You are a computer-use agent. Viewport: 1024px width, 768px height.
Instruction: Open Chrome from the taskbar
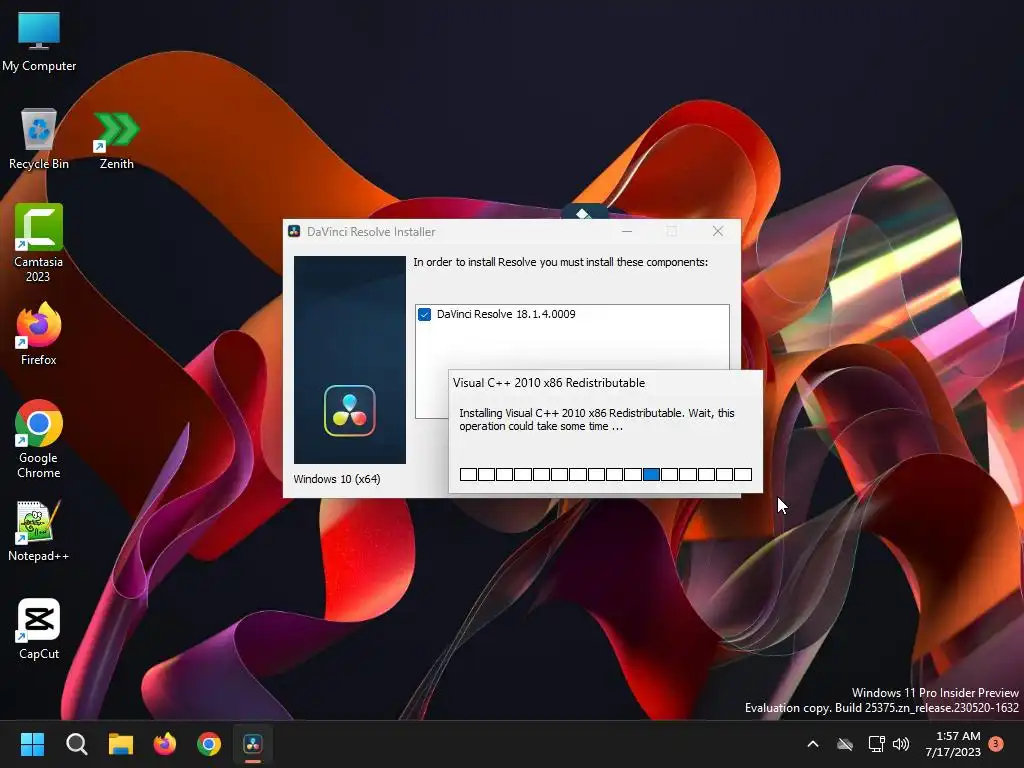tap(209, 744)
